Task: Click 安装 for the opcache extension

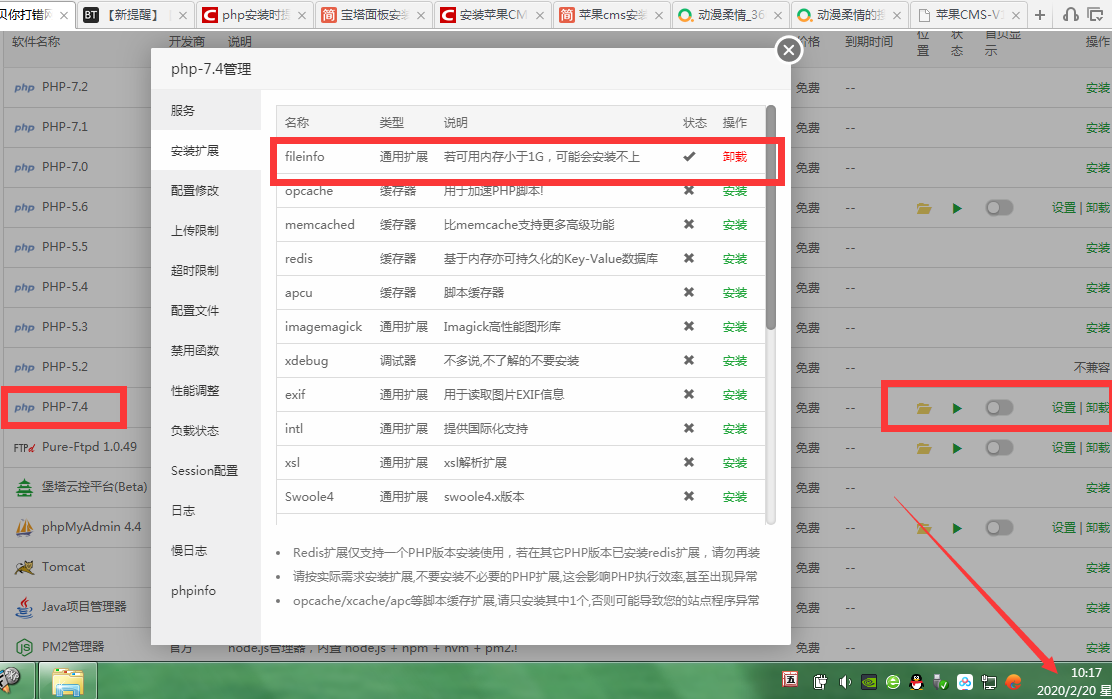Action: click(x=735, y=191)
